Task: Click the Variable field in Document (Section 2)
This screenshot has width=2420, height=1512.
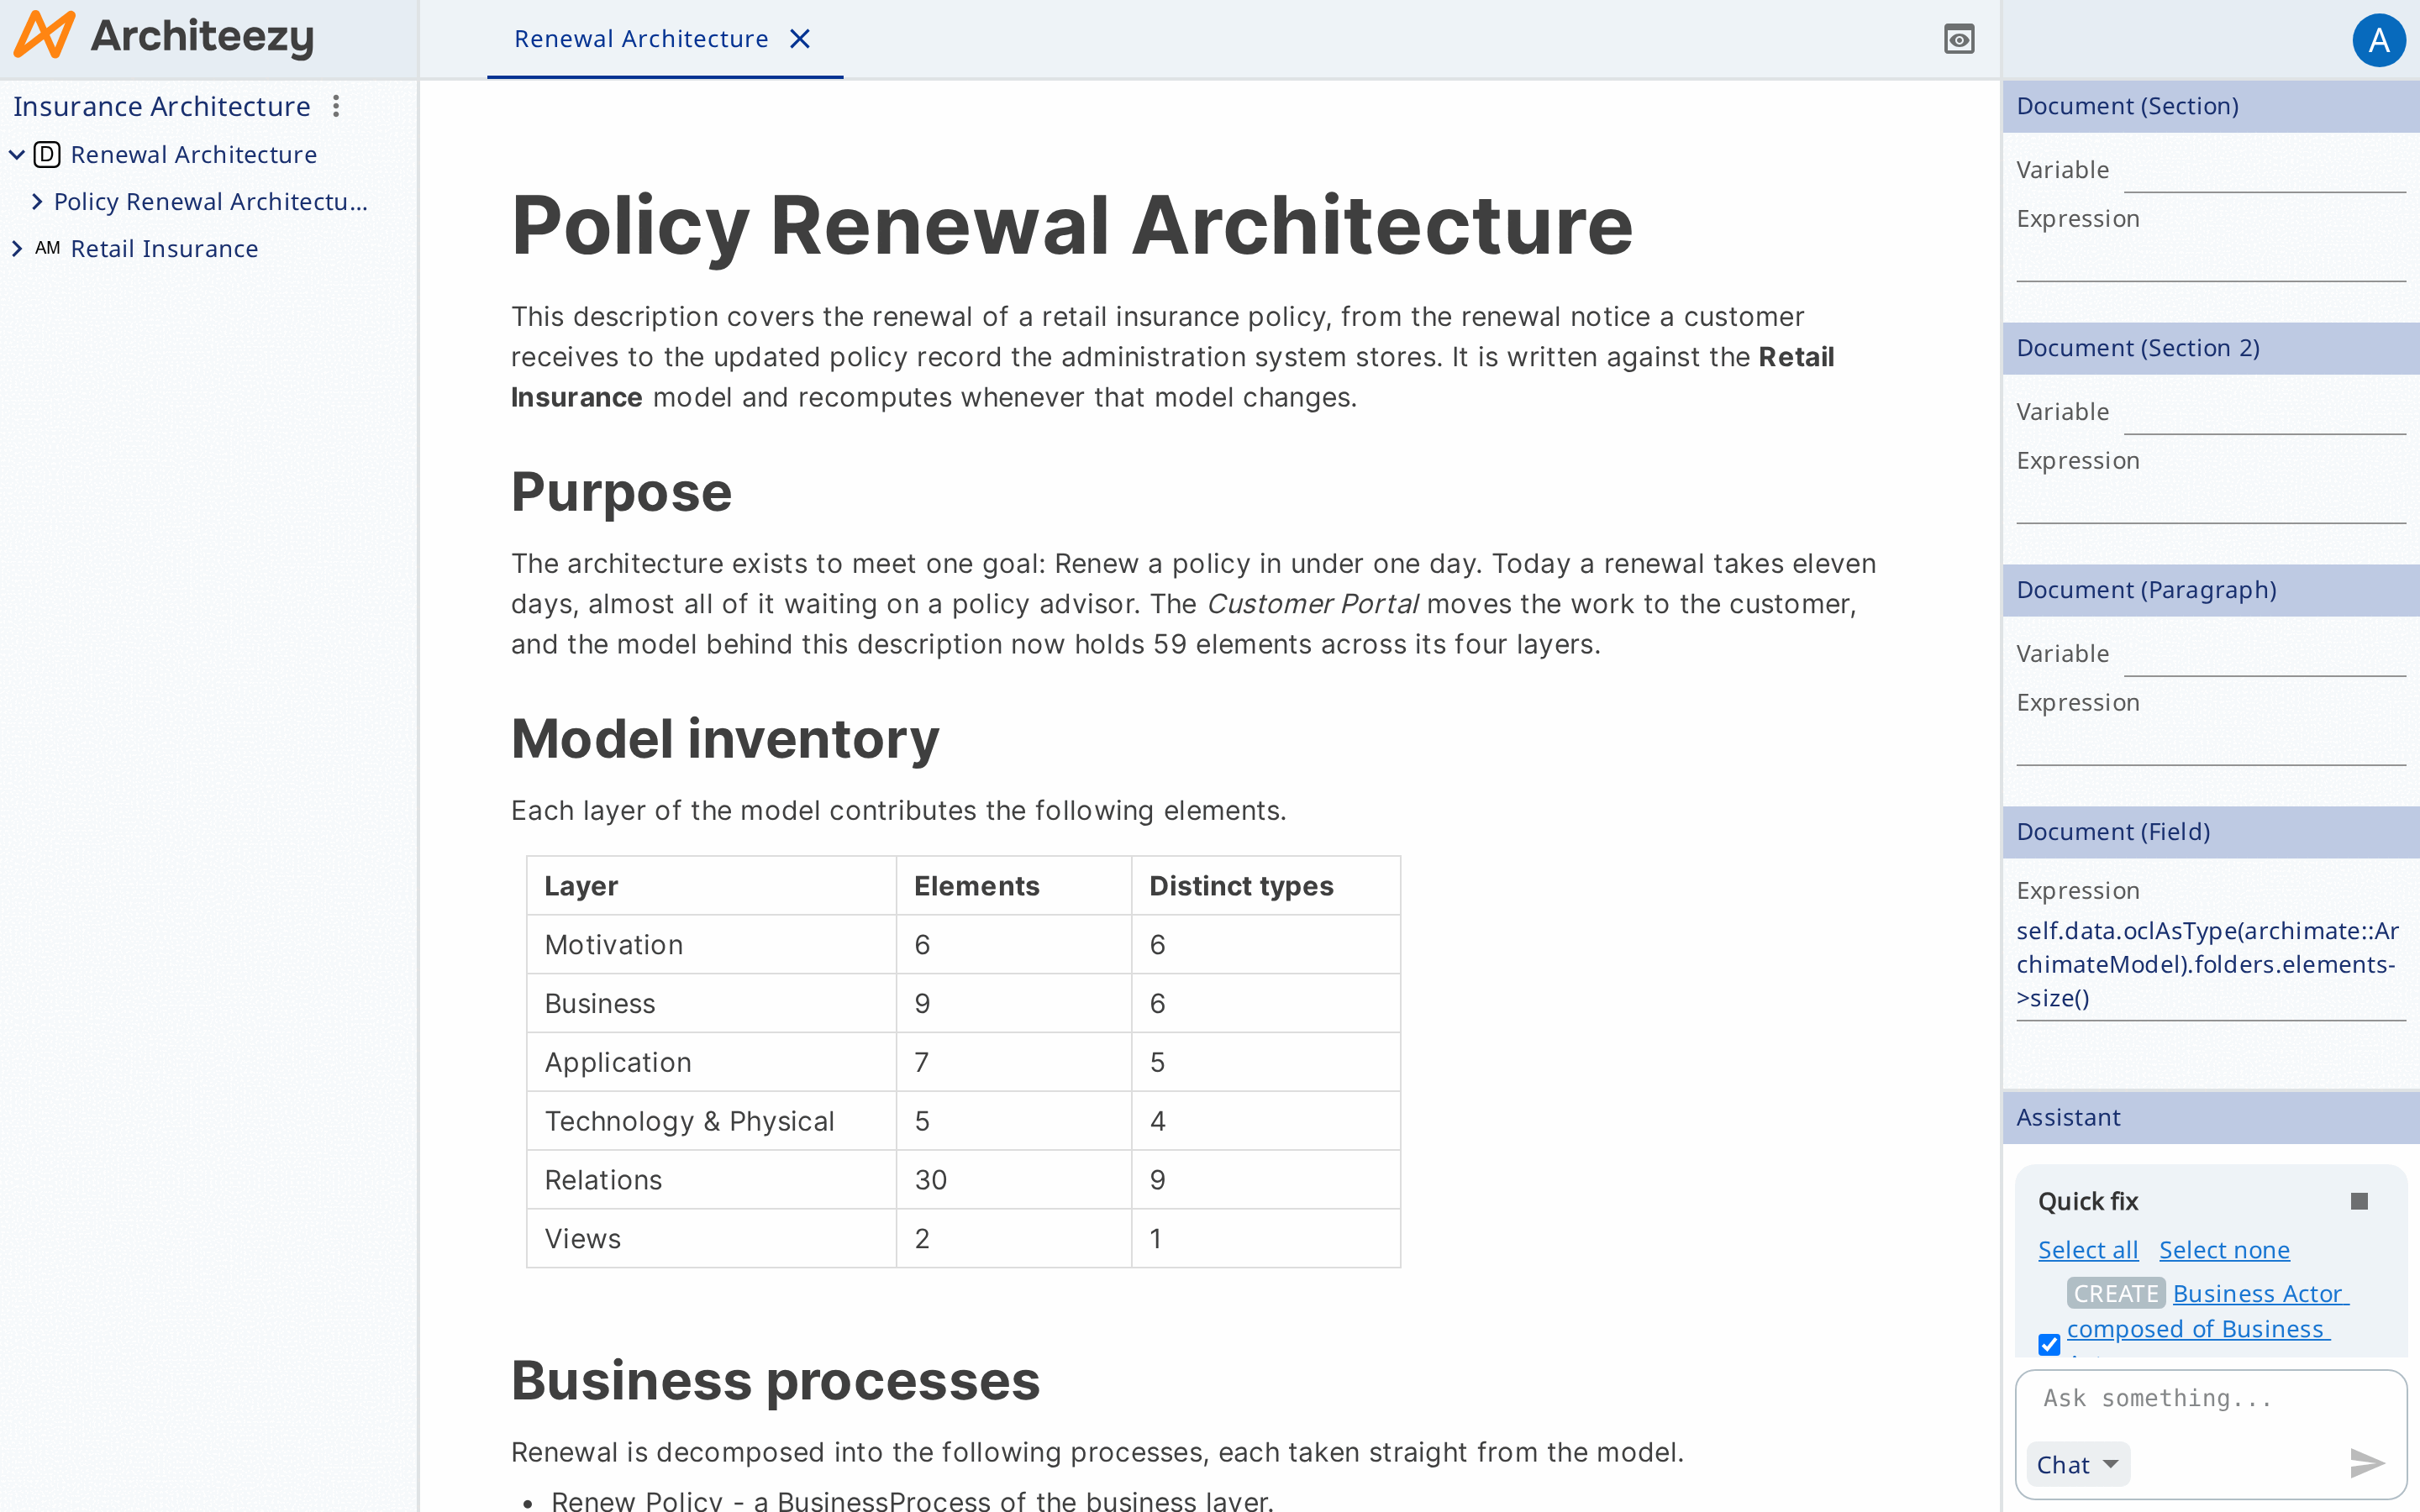Action: tap(2264, 414)
